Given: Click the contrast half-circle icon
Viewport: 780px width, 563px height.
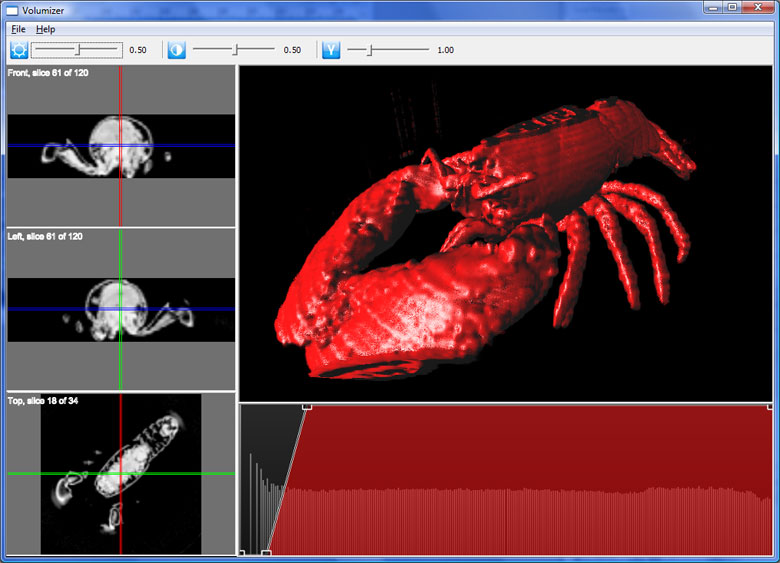Looking at the screenshot, I should pos(177,50).
